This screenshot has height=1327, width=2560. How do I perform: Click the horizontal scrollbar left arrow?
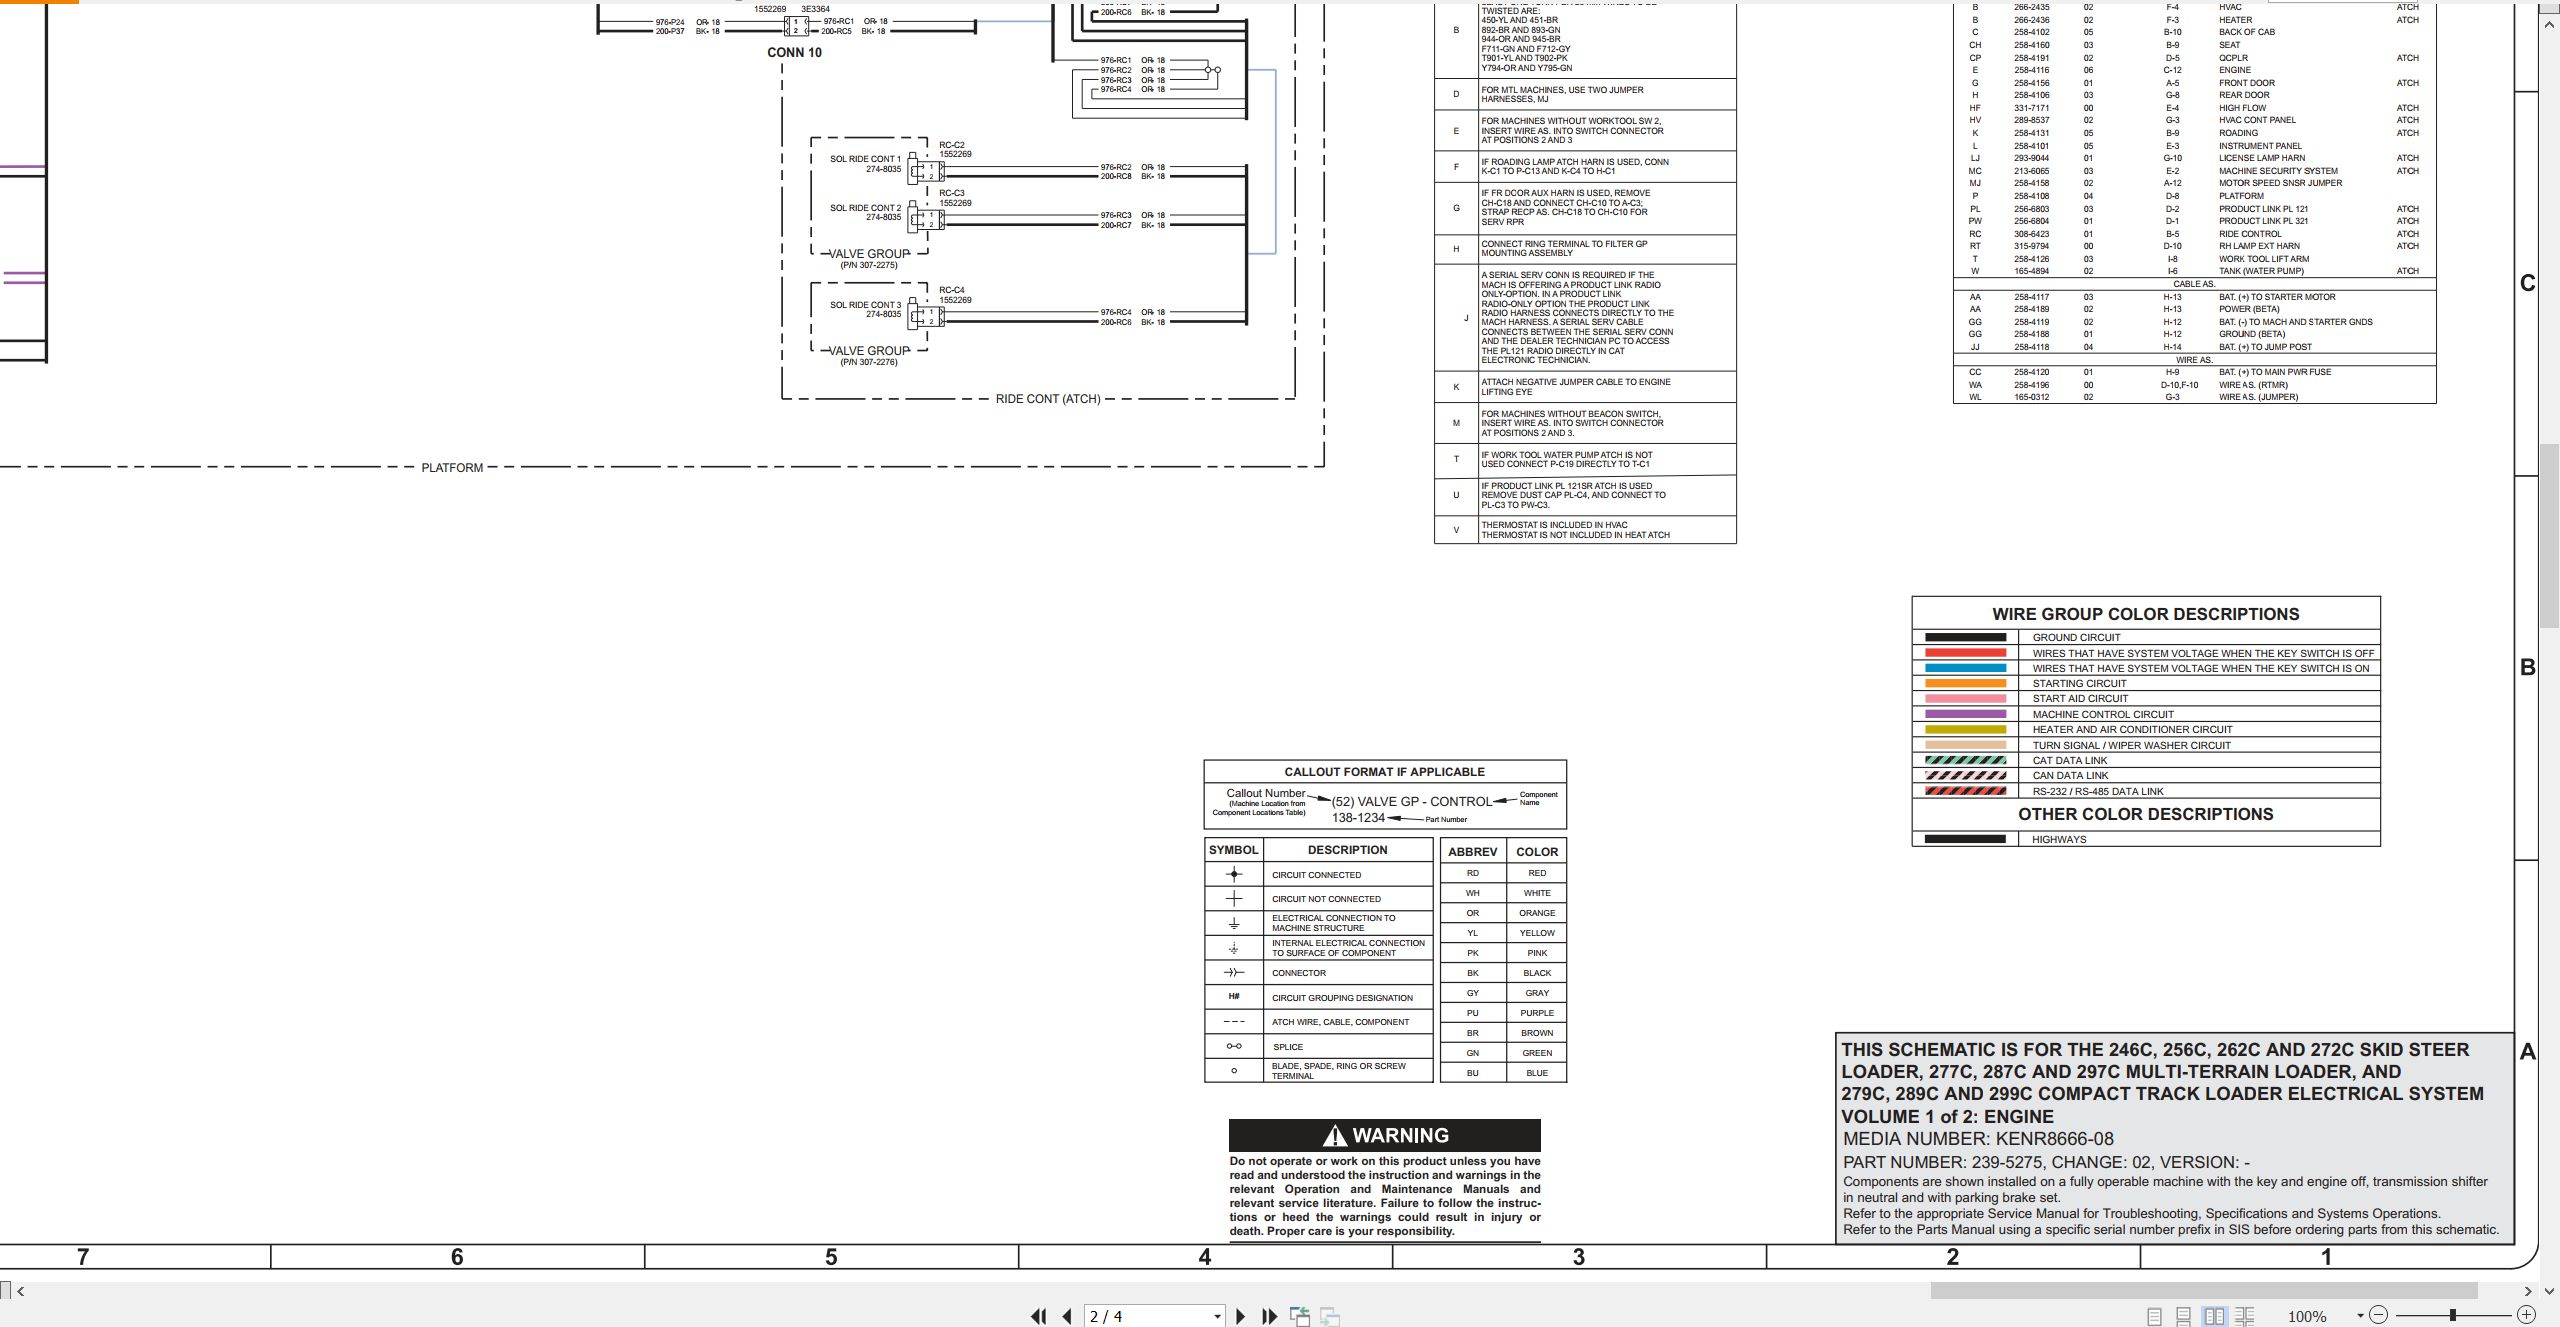21,1291
